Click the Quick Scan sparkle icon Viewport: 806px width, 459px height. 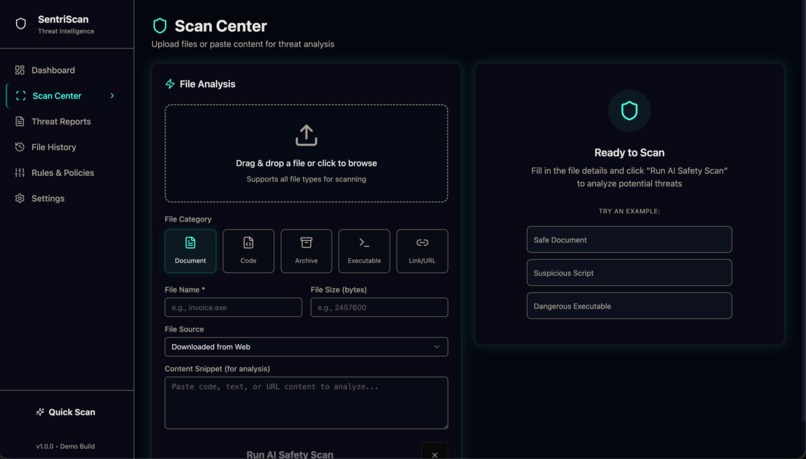[x=40, y=412]
